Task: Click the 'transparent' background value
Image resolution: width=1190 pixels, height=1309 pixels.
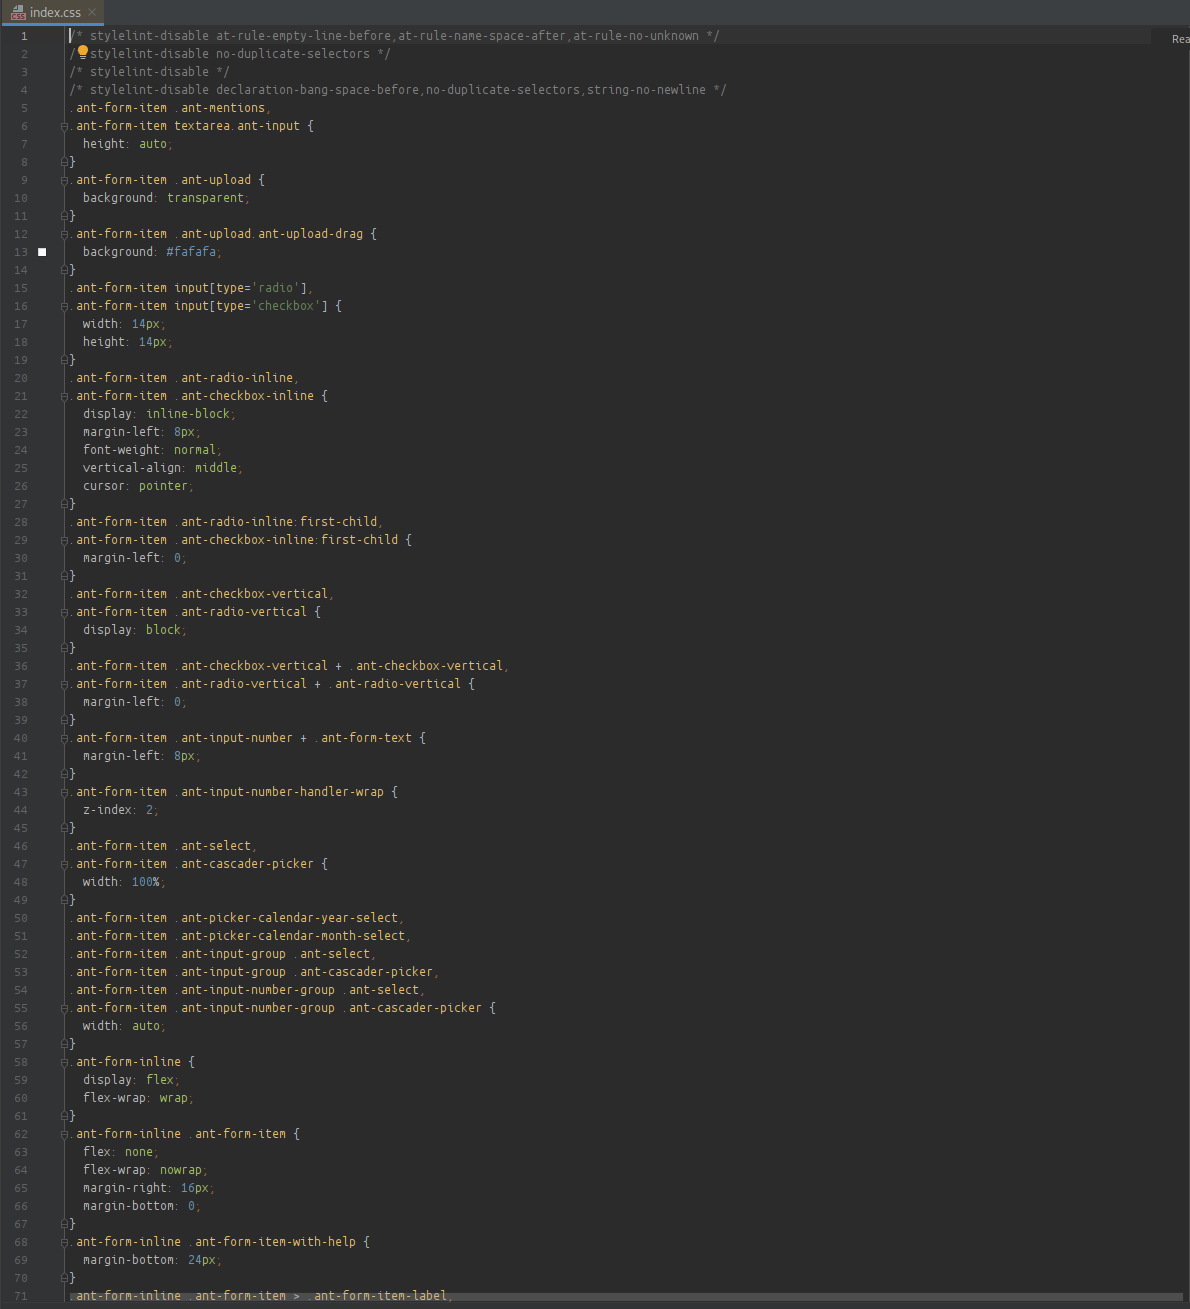Action: [x=206, y=198]
